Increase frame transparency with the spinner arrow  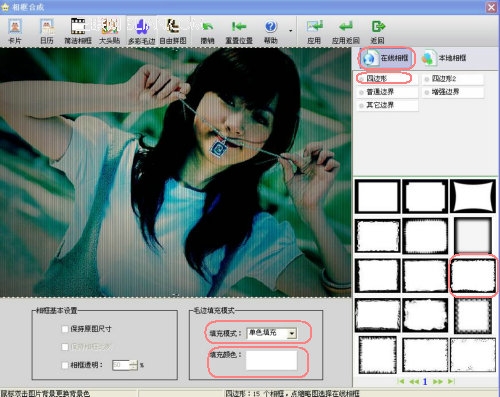pos(133,362)
